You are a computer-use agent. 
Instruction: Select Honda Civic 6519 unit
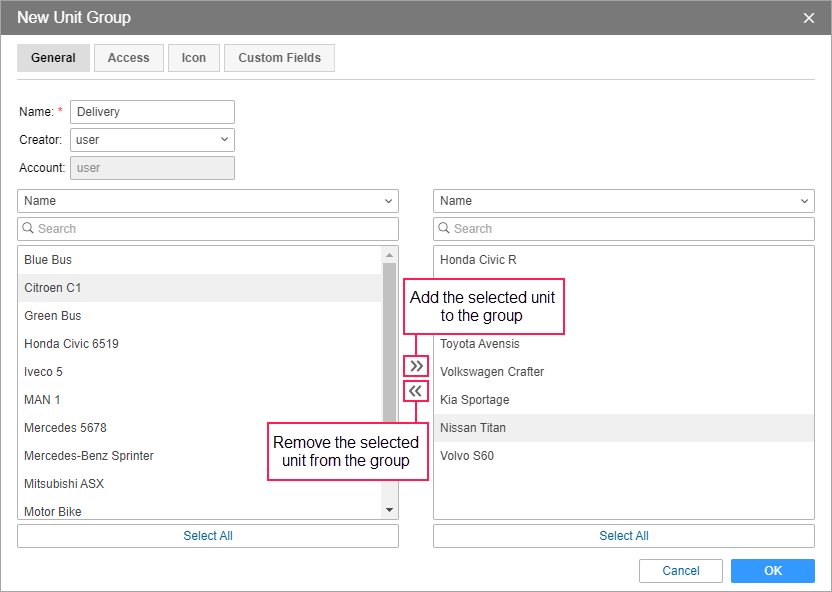pos(200,344)
